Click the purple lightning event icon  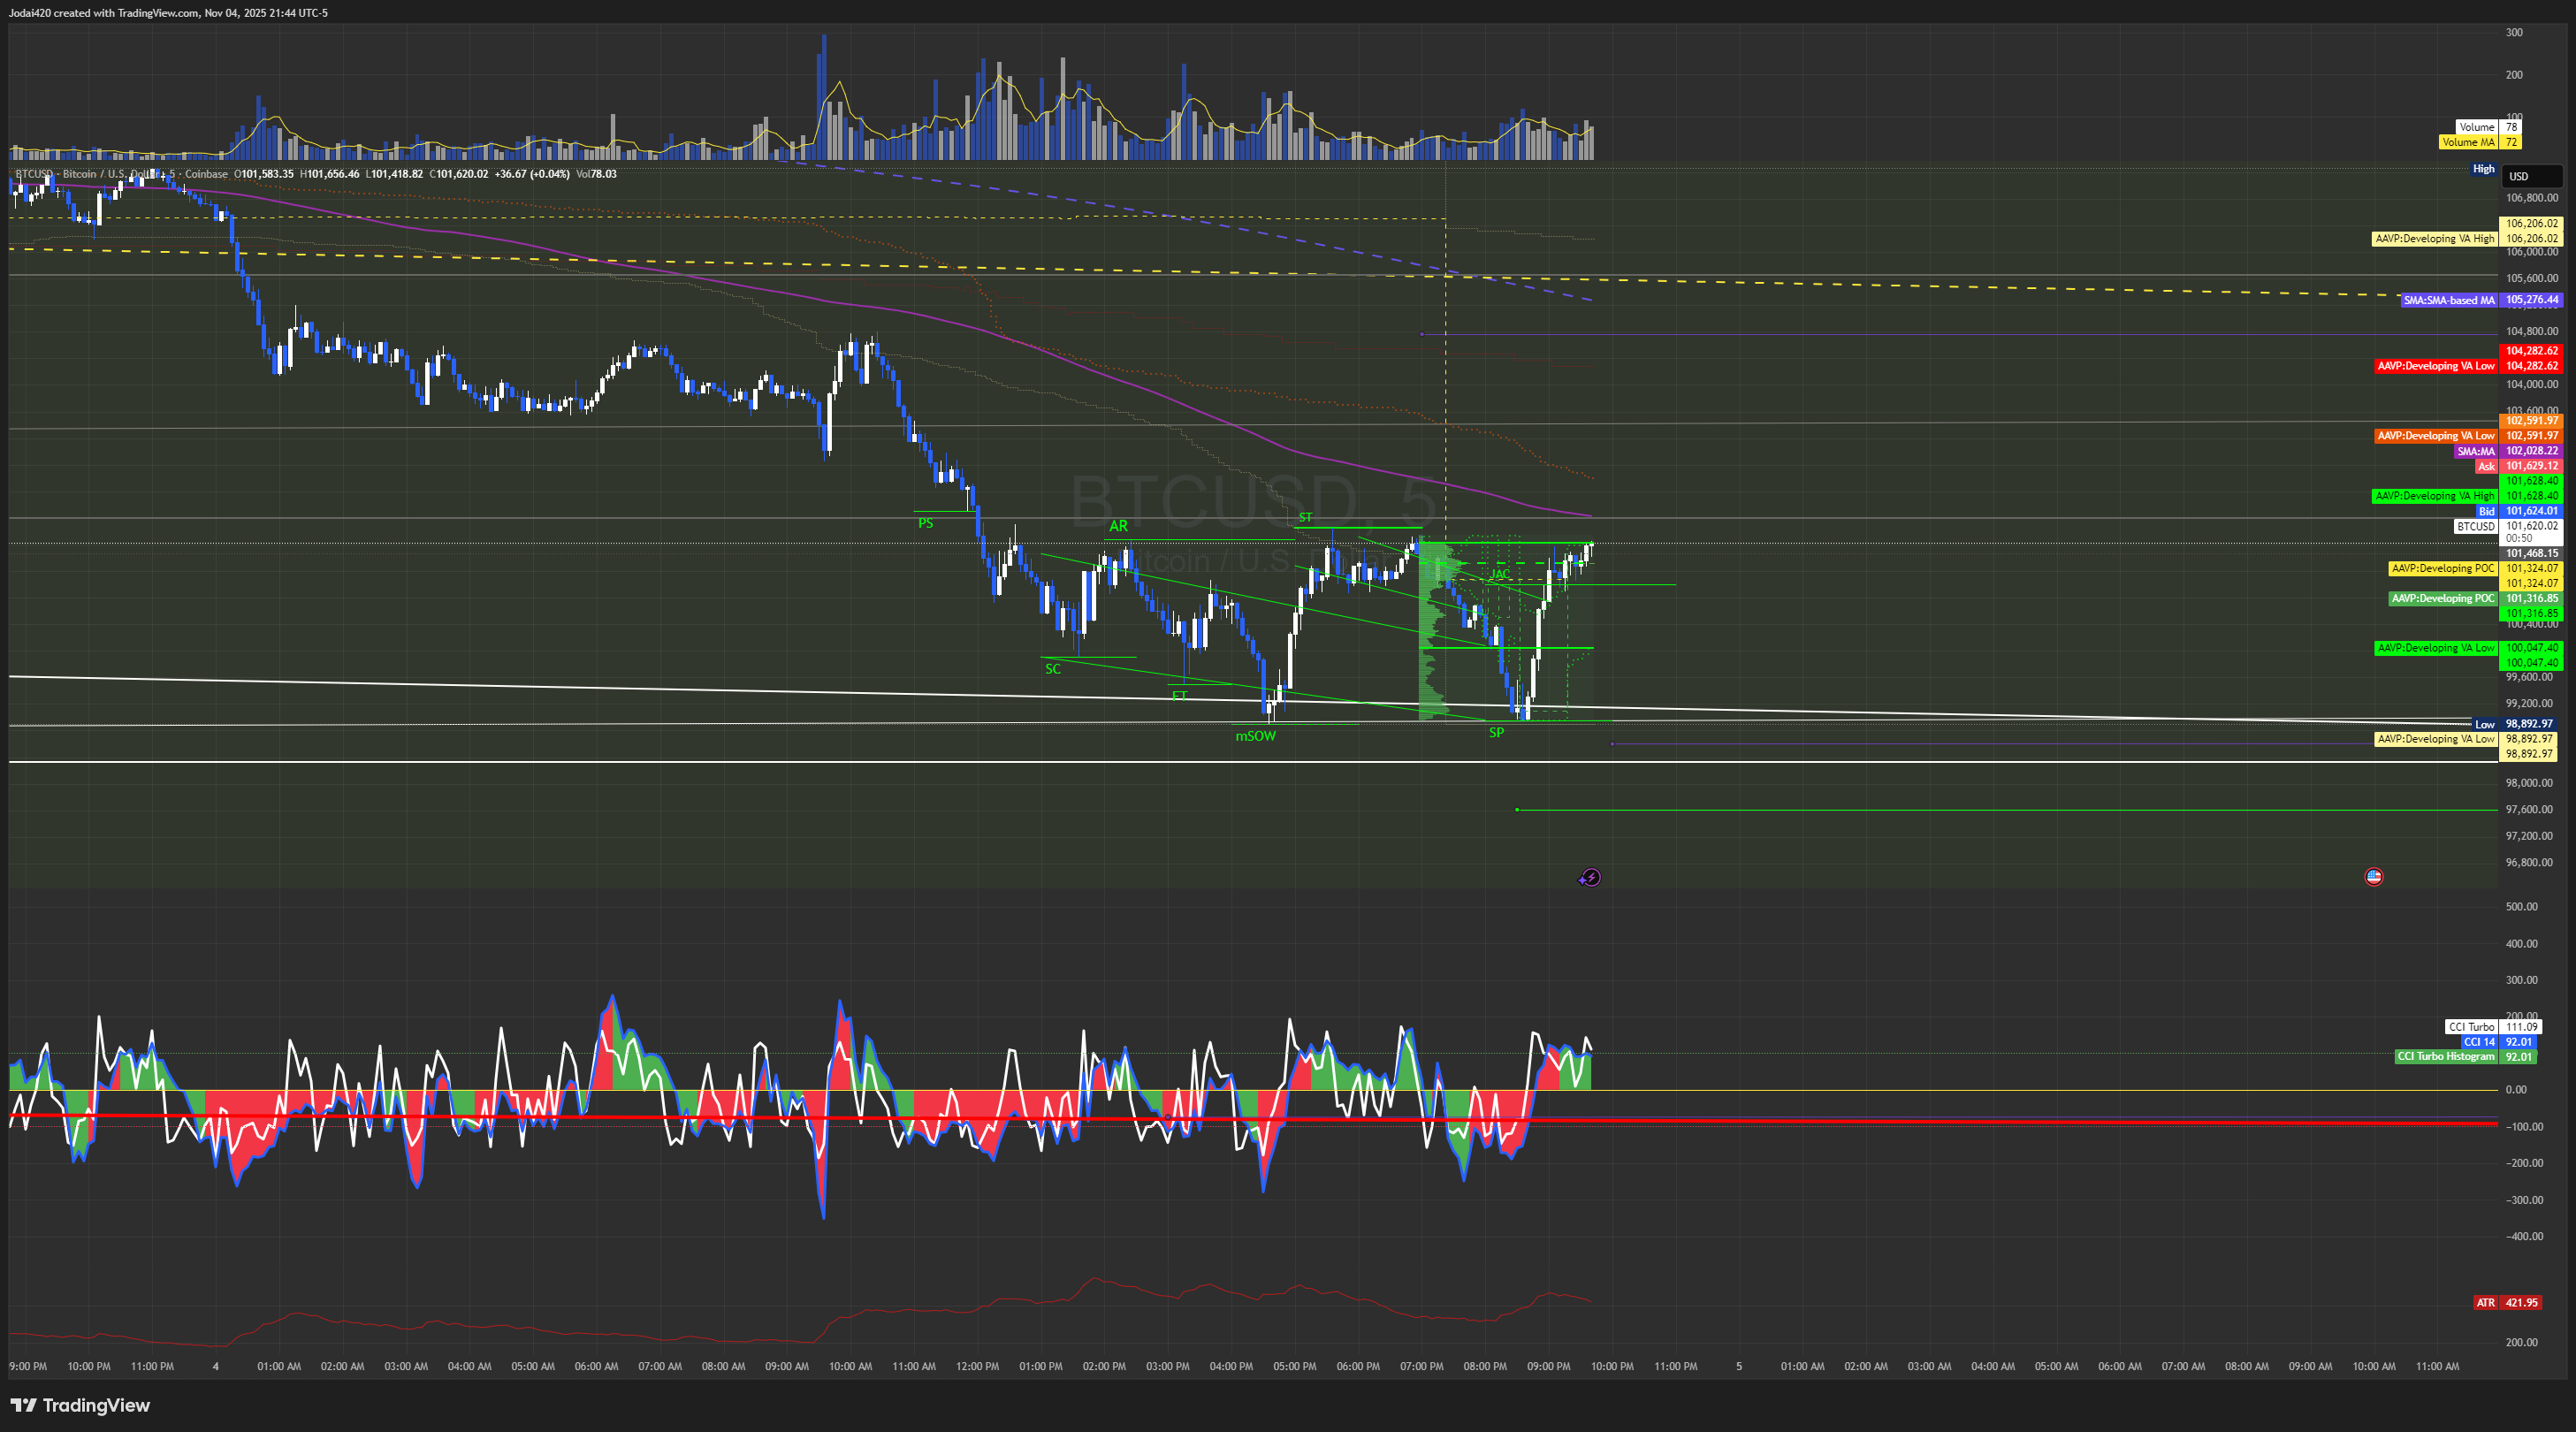coord(1590,878)
